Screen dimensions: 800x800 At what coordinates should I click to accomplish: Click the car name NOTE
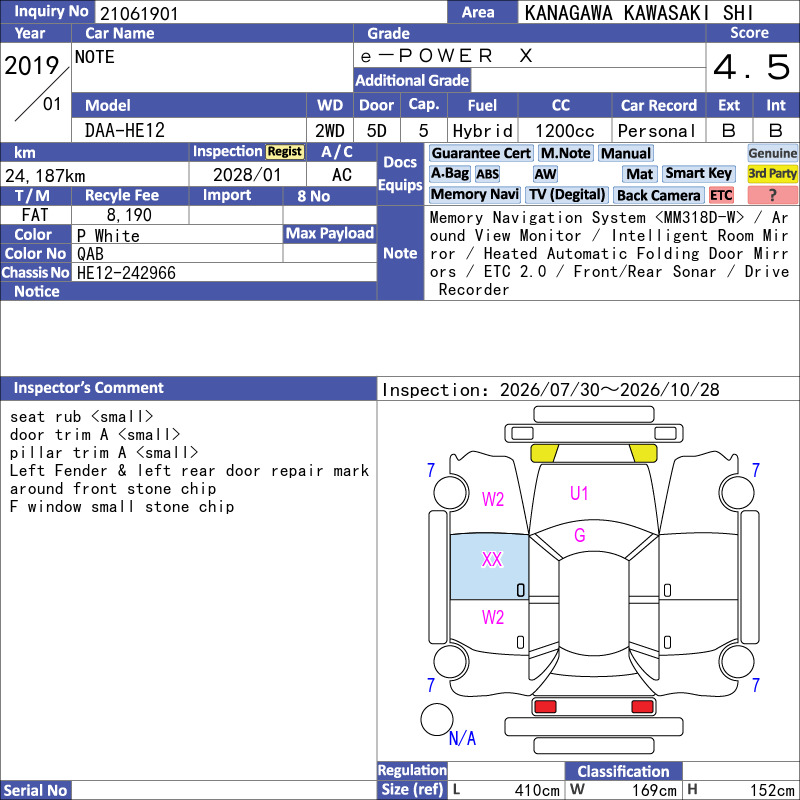tap(95, 57)
